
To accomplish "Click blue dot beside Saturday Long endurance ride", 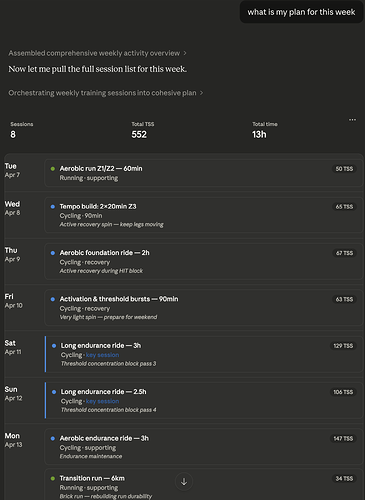I will click(54, 346).
